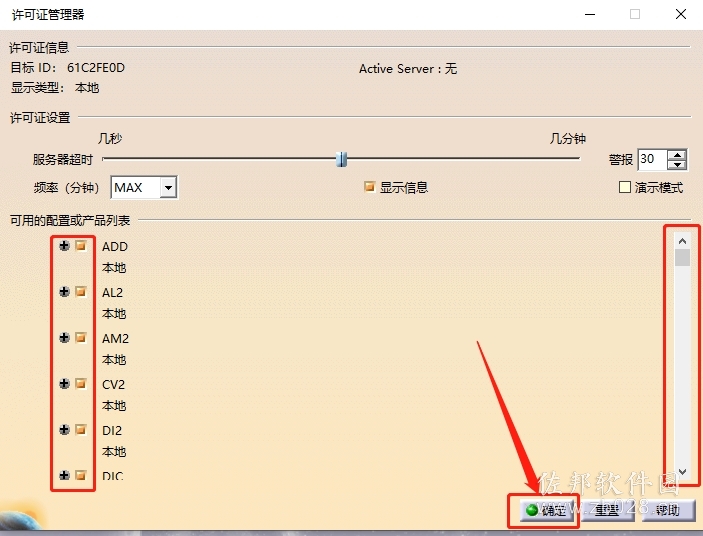Click the 重置 button
The width and height of the screenshot is (703, 536).
tap(608, 510)
